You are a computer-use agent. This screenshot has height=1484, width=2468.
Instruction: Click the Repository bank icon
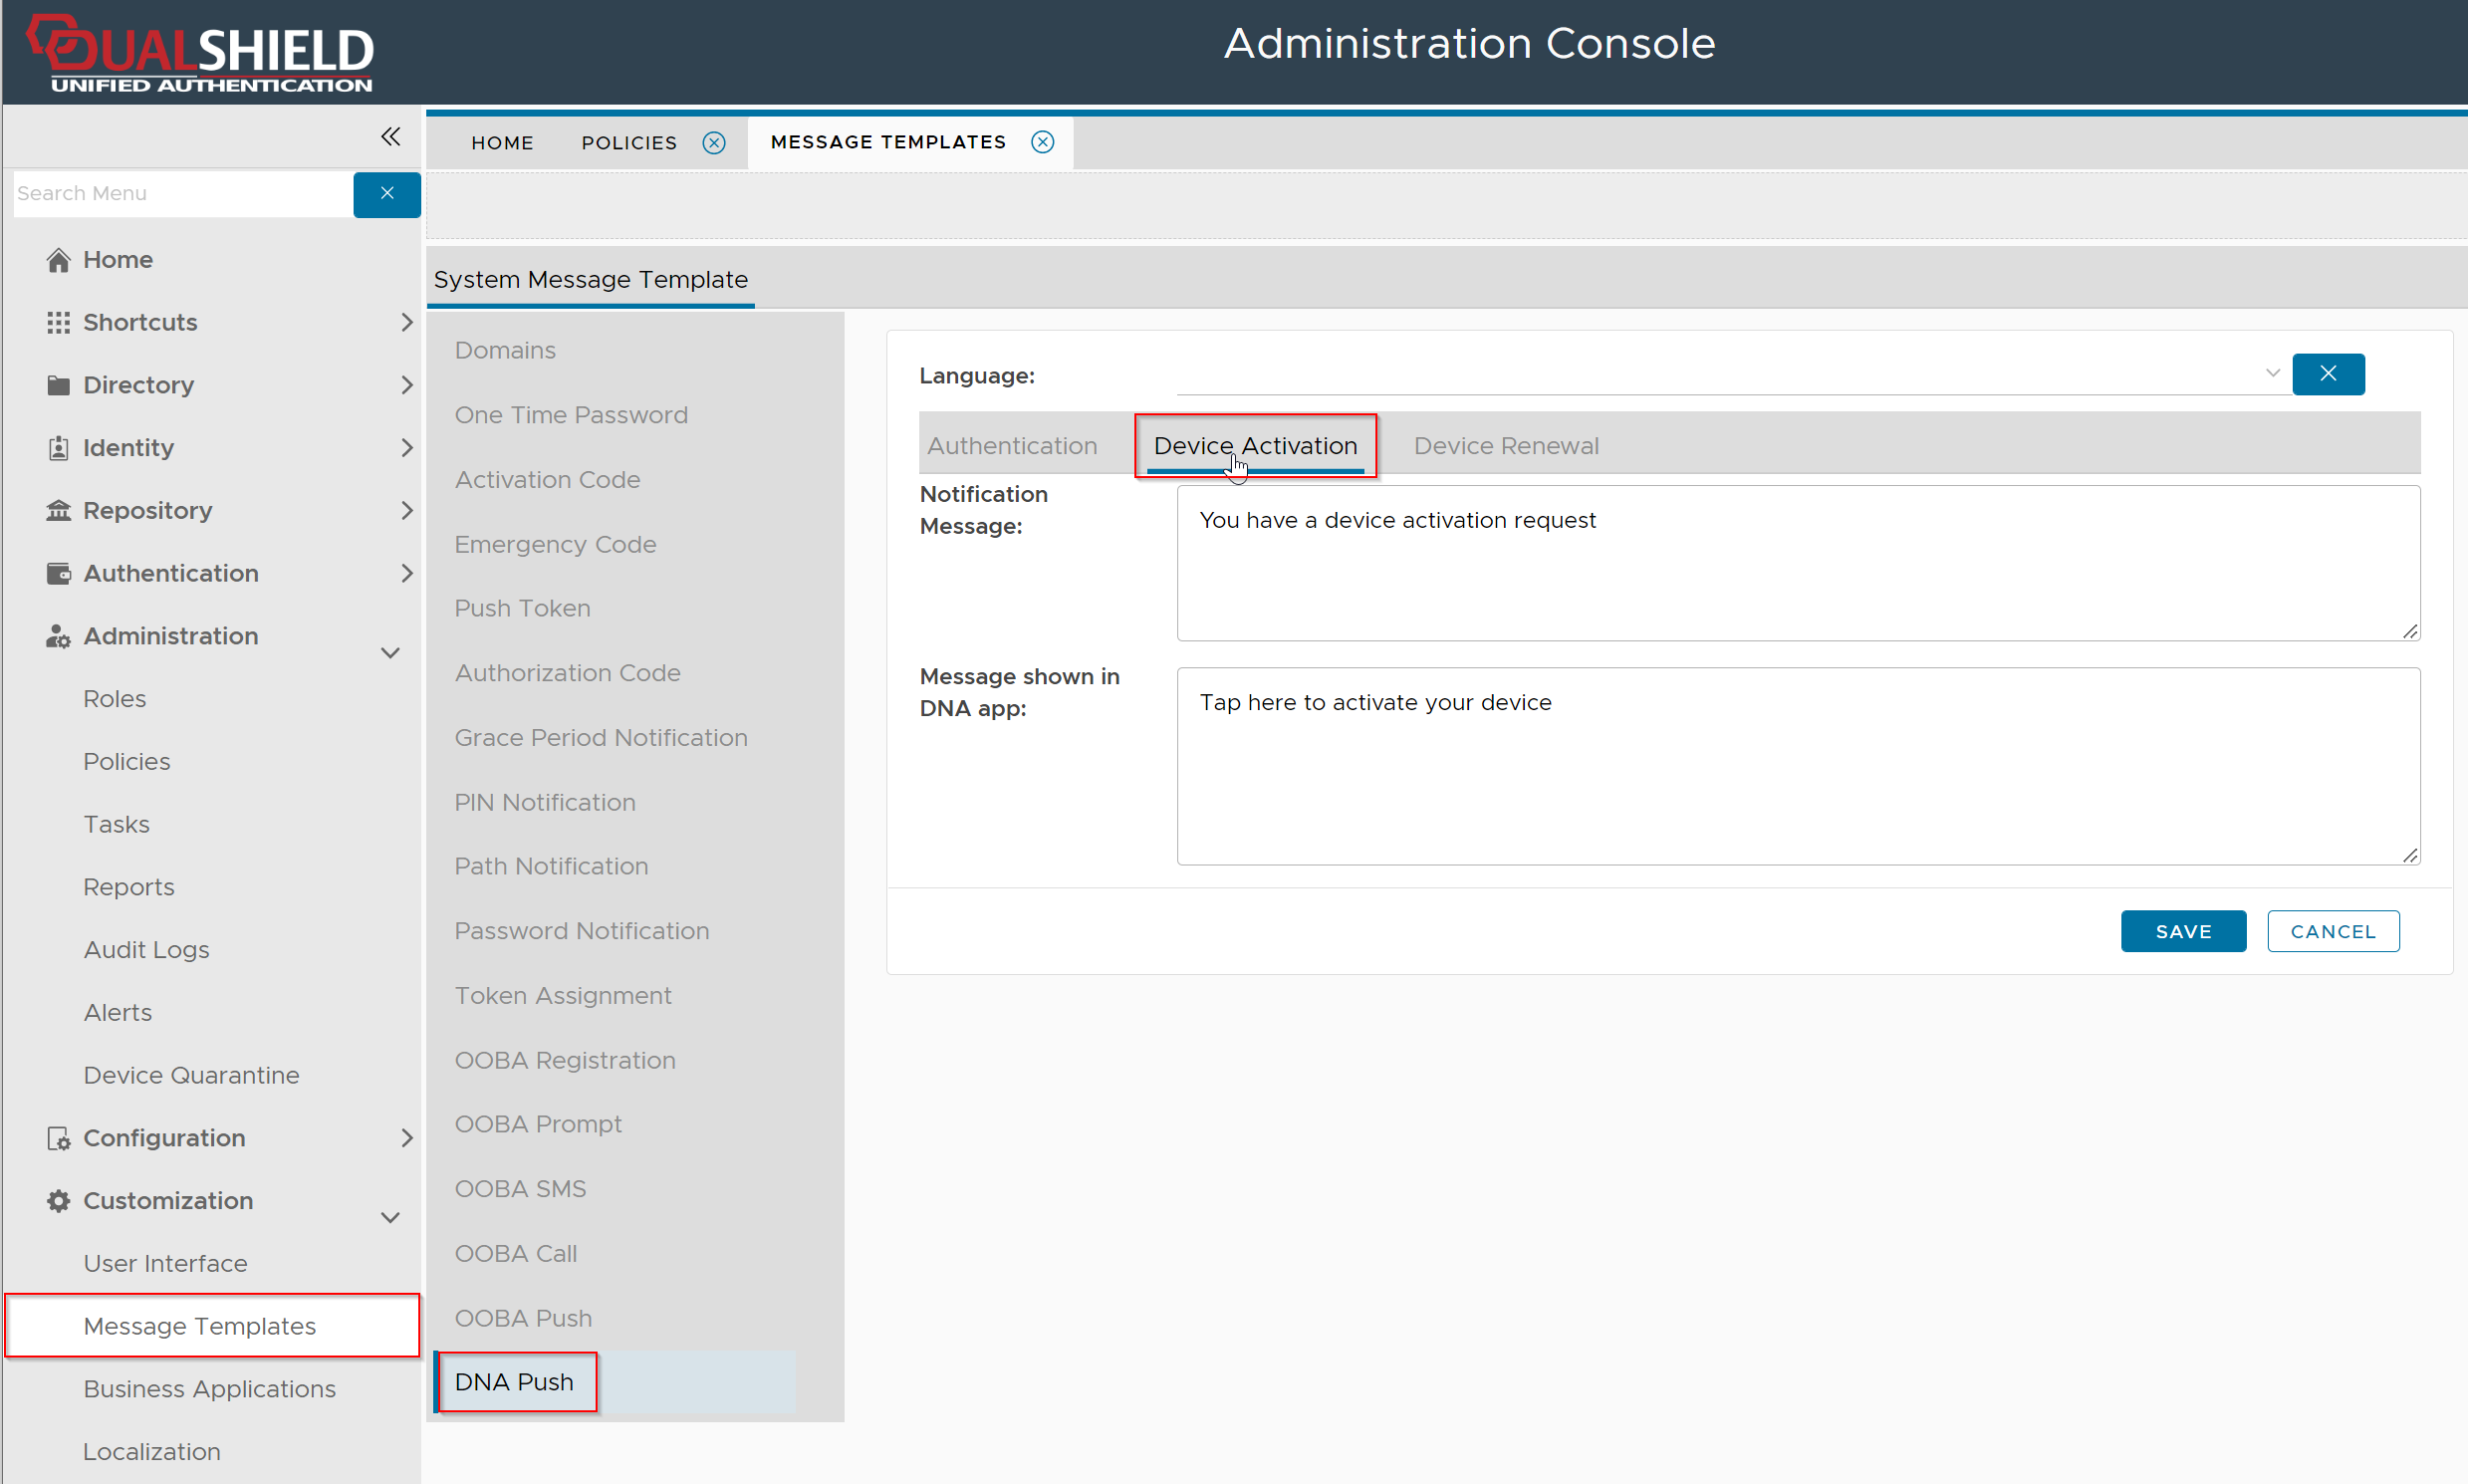58,511
